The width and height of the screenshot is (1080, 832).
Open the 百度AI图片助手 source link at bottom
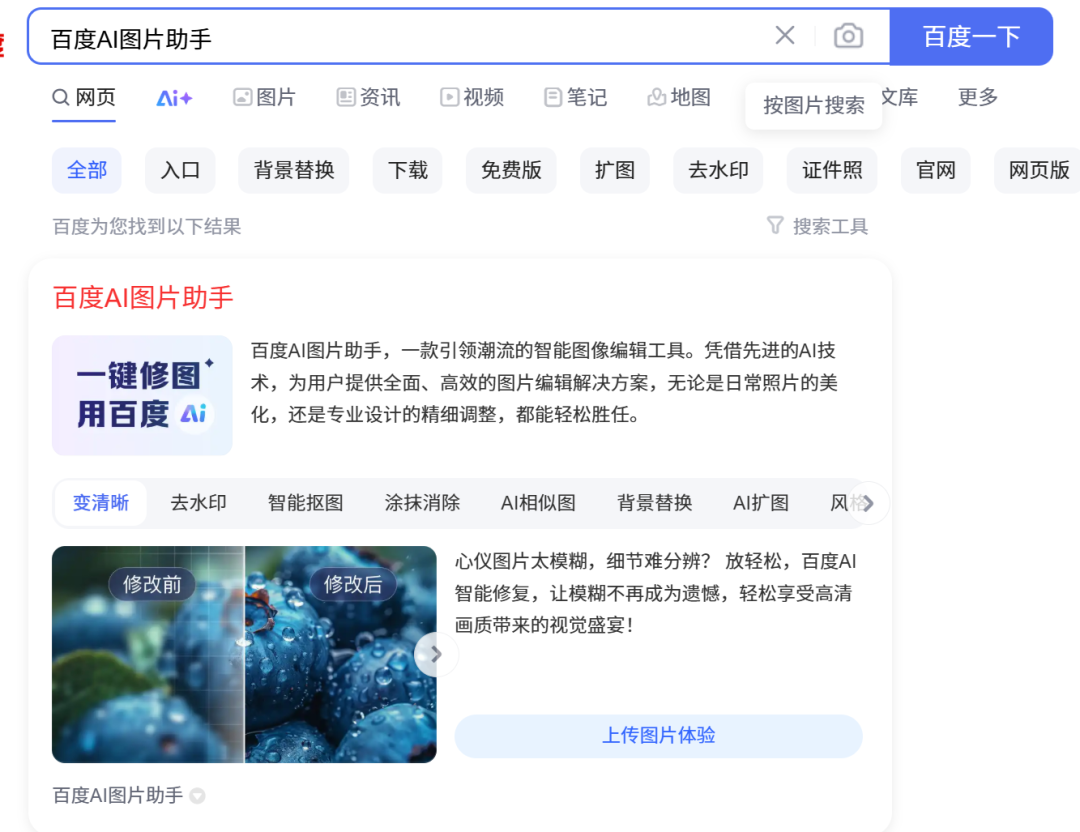pos(118,795)
